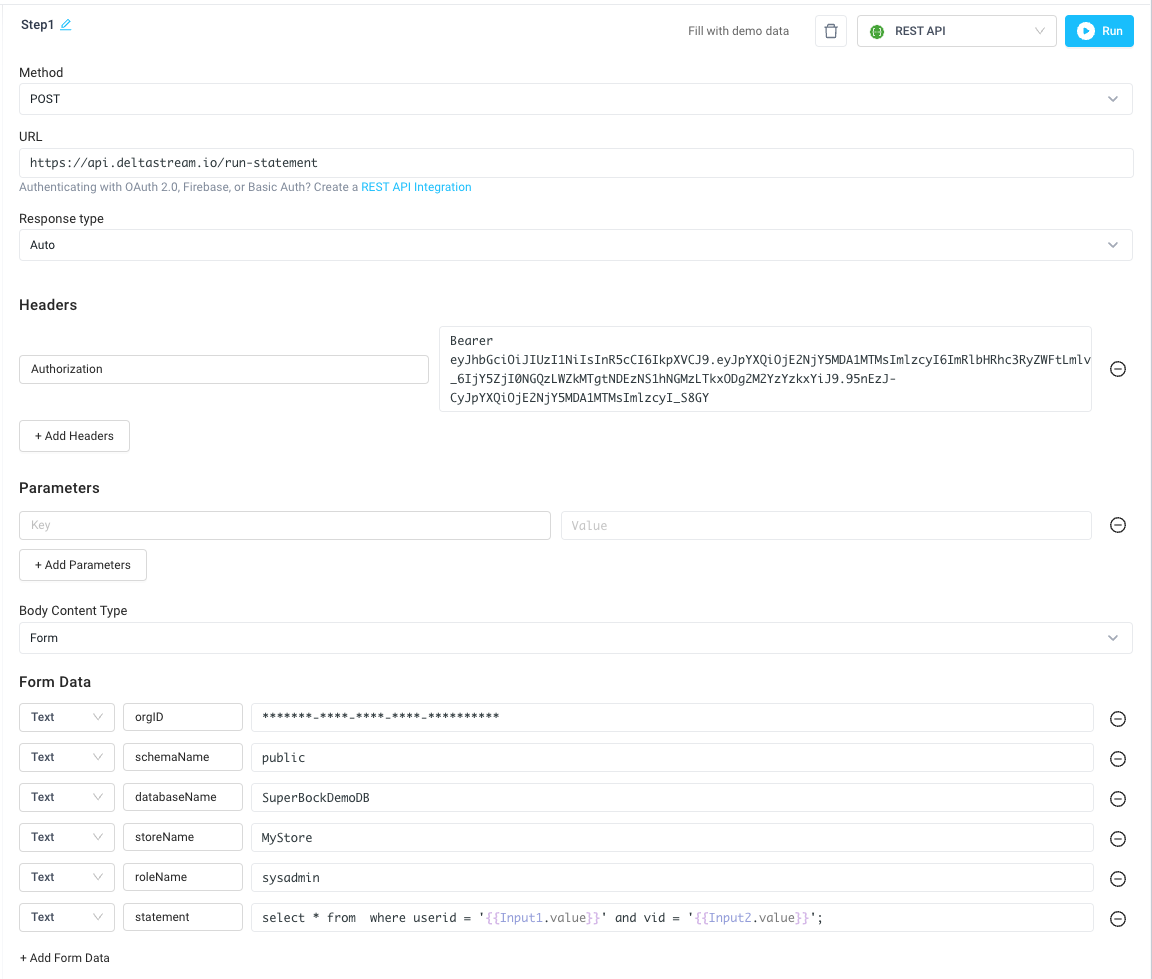The width and height of the screenshot is (1152, 979).
Task: Click + Add Form Data
Action: tap(65, 958)
